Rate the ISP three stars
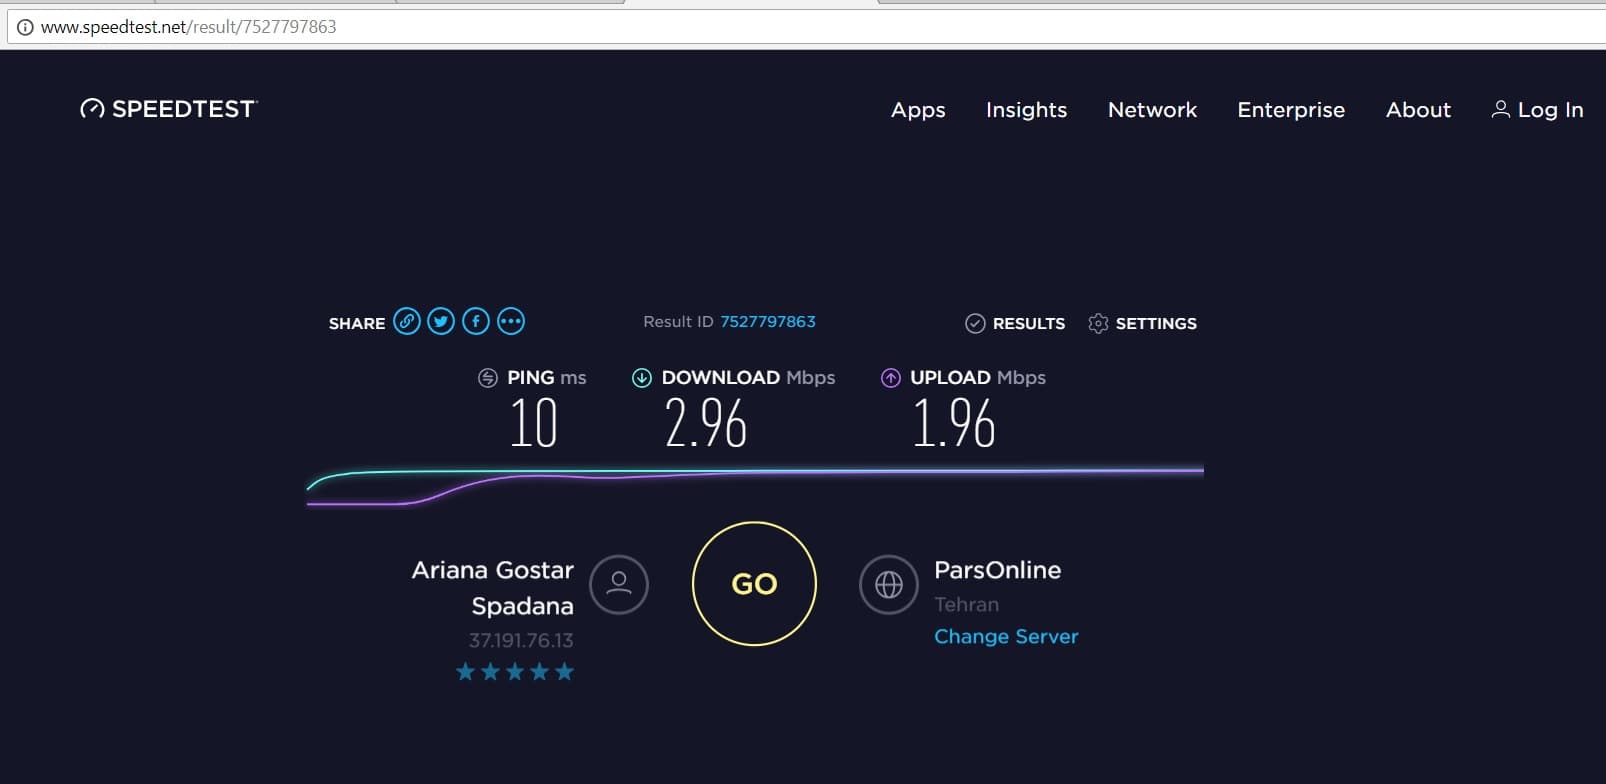 click(x=515, y=671)
